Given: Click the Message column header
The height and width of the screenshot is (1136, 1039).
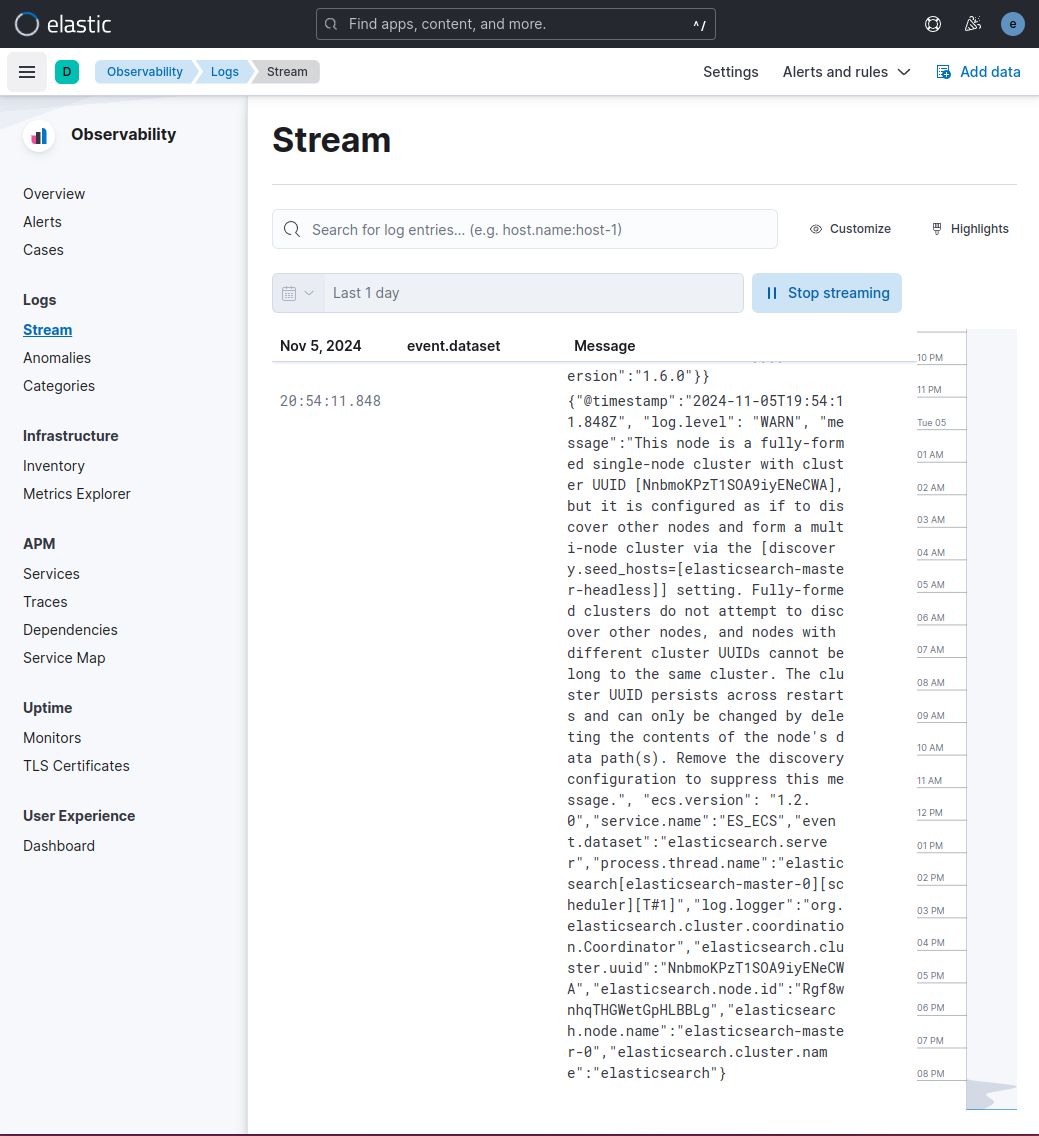Looking at the screenshot, I should click(604, 346).
